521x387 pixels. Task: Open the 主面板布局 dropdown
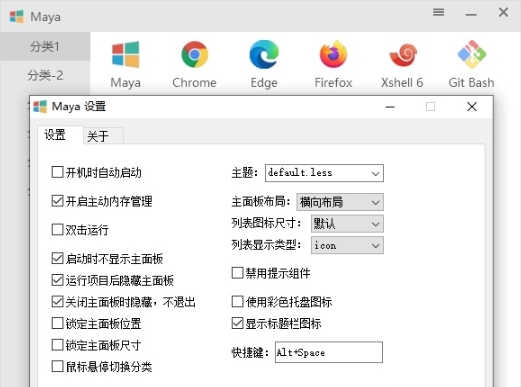point(340,202)
